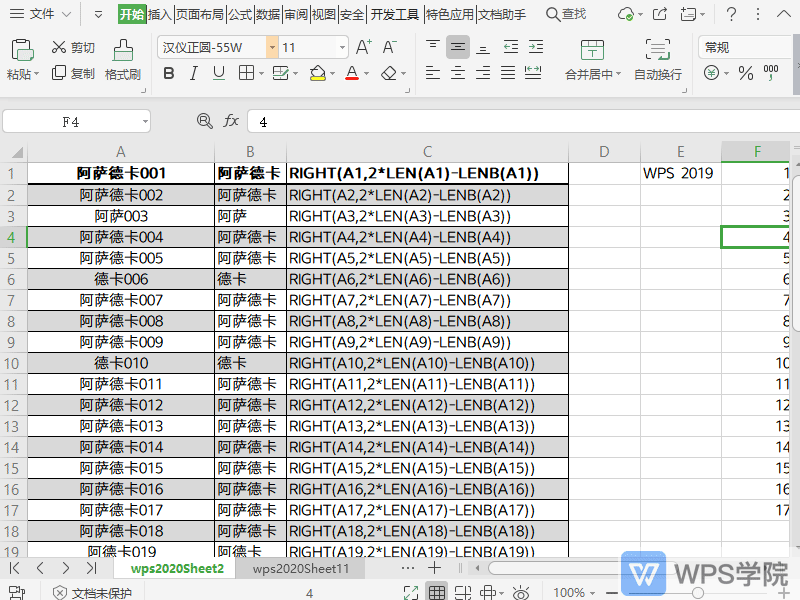Viewport: 800px width, 600px height.
Task: Click the 查找 search button
Action: 566,14
